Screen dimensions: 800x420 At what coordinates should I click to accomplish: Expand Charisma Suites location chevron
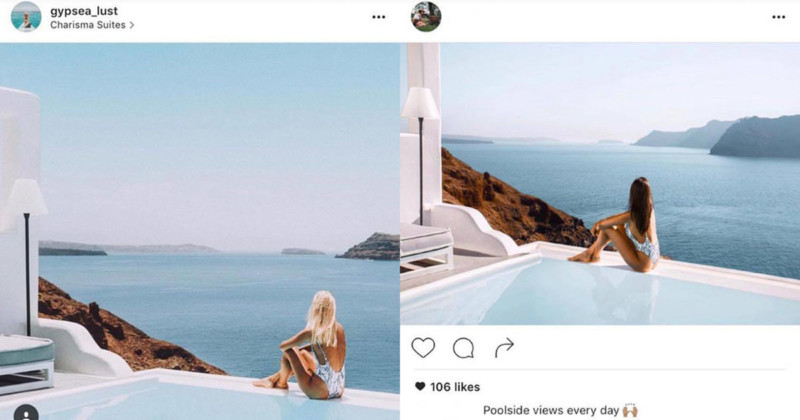click(x=132, y=24)
